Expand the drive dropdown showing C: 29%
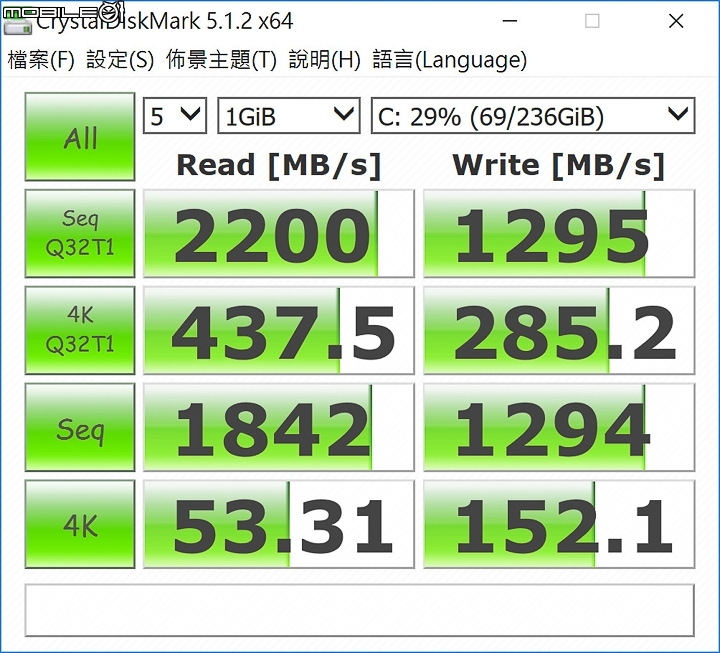 tap(533, 116)
